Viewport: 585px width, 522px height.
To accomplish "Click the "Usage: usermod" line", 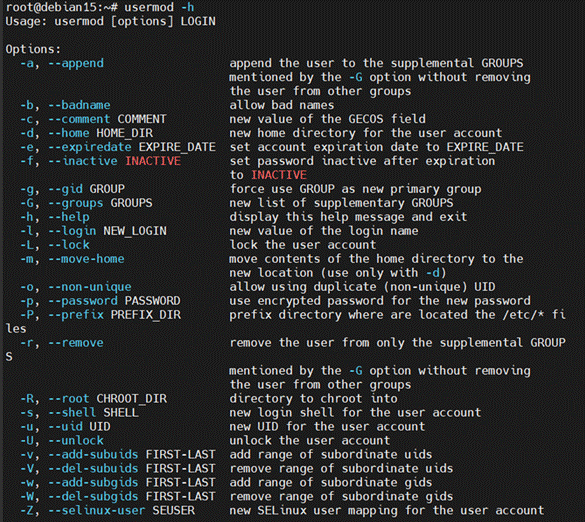I will pos(110,21).
